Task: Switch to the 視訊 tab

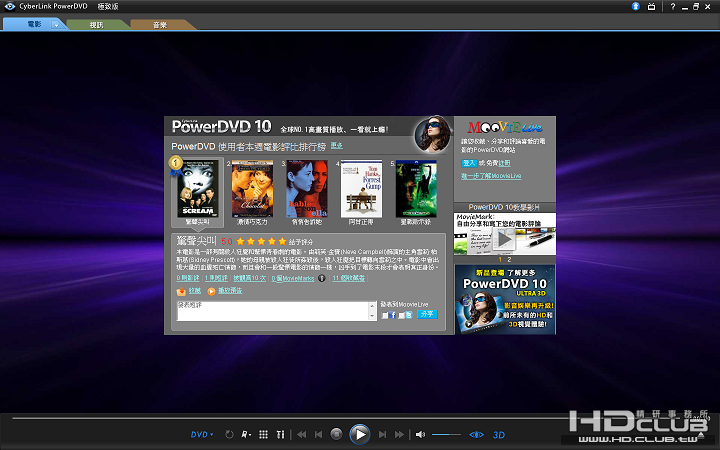Action: point(96,21)
